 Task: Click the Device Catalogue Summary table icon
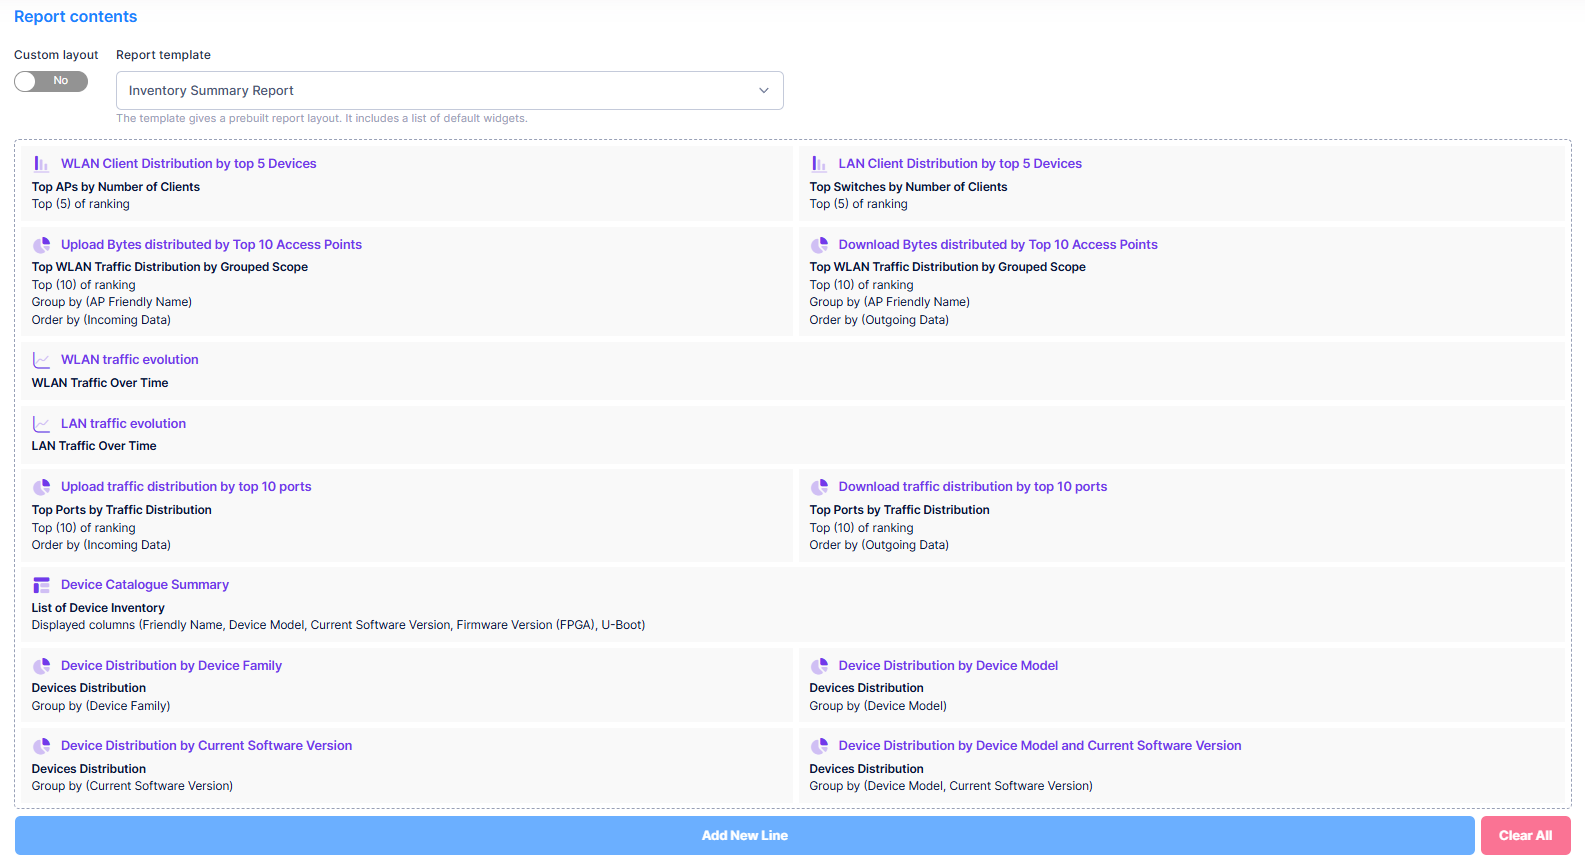coord(41,585)
